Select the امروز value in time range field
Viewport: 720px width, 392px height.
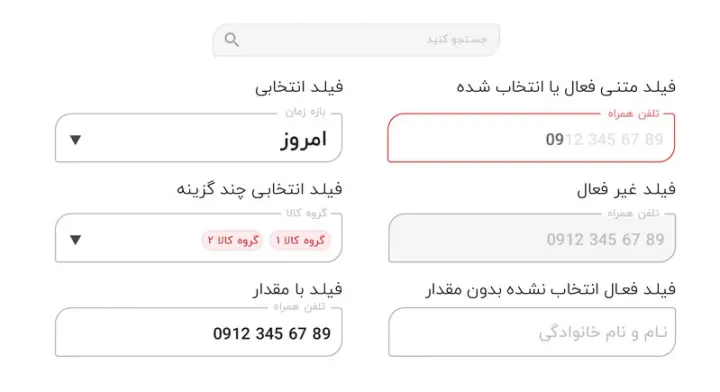pos(304,140)
